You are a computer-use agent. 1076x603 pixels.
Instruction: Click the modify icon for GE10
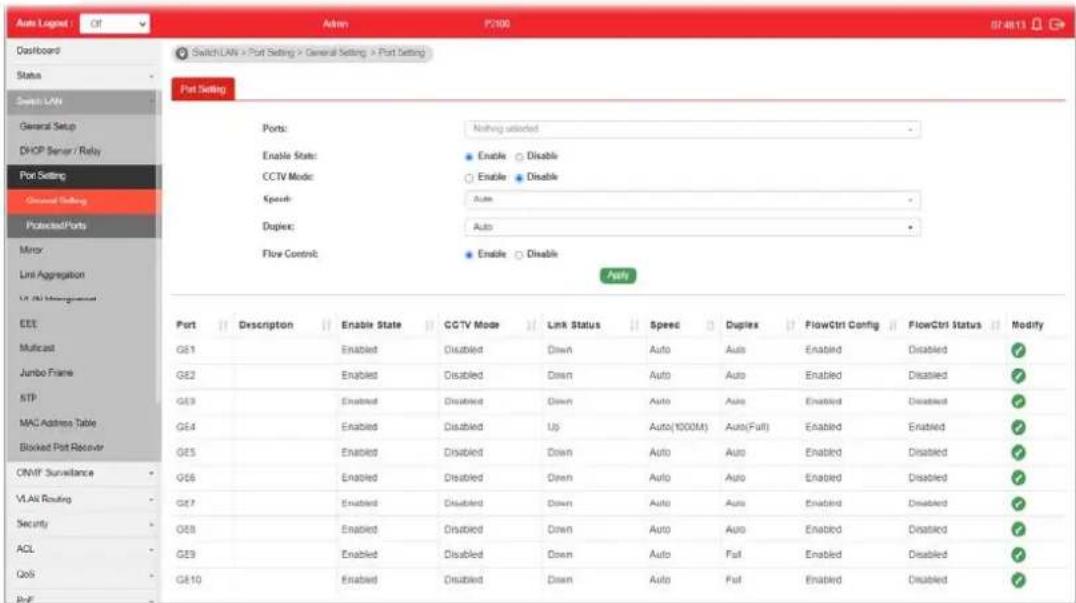pos(1018,580)
